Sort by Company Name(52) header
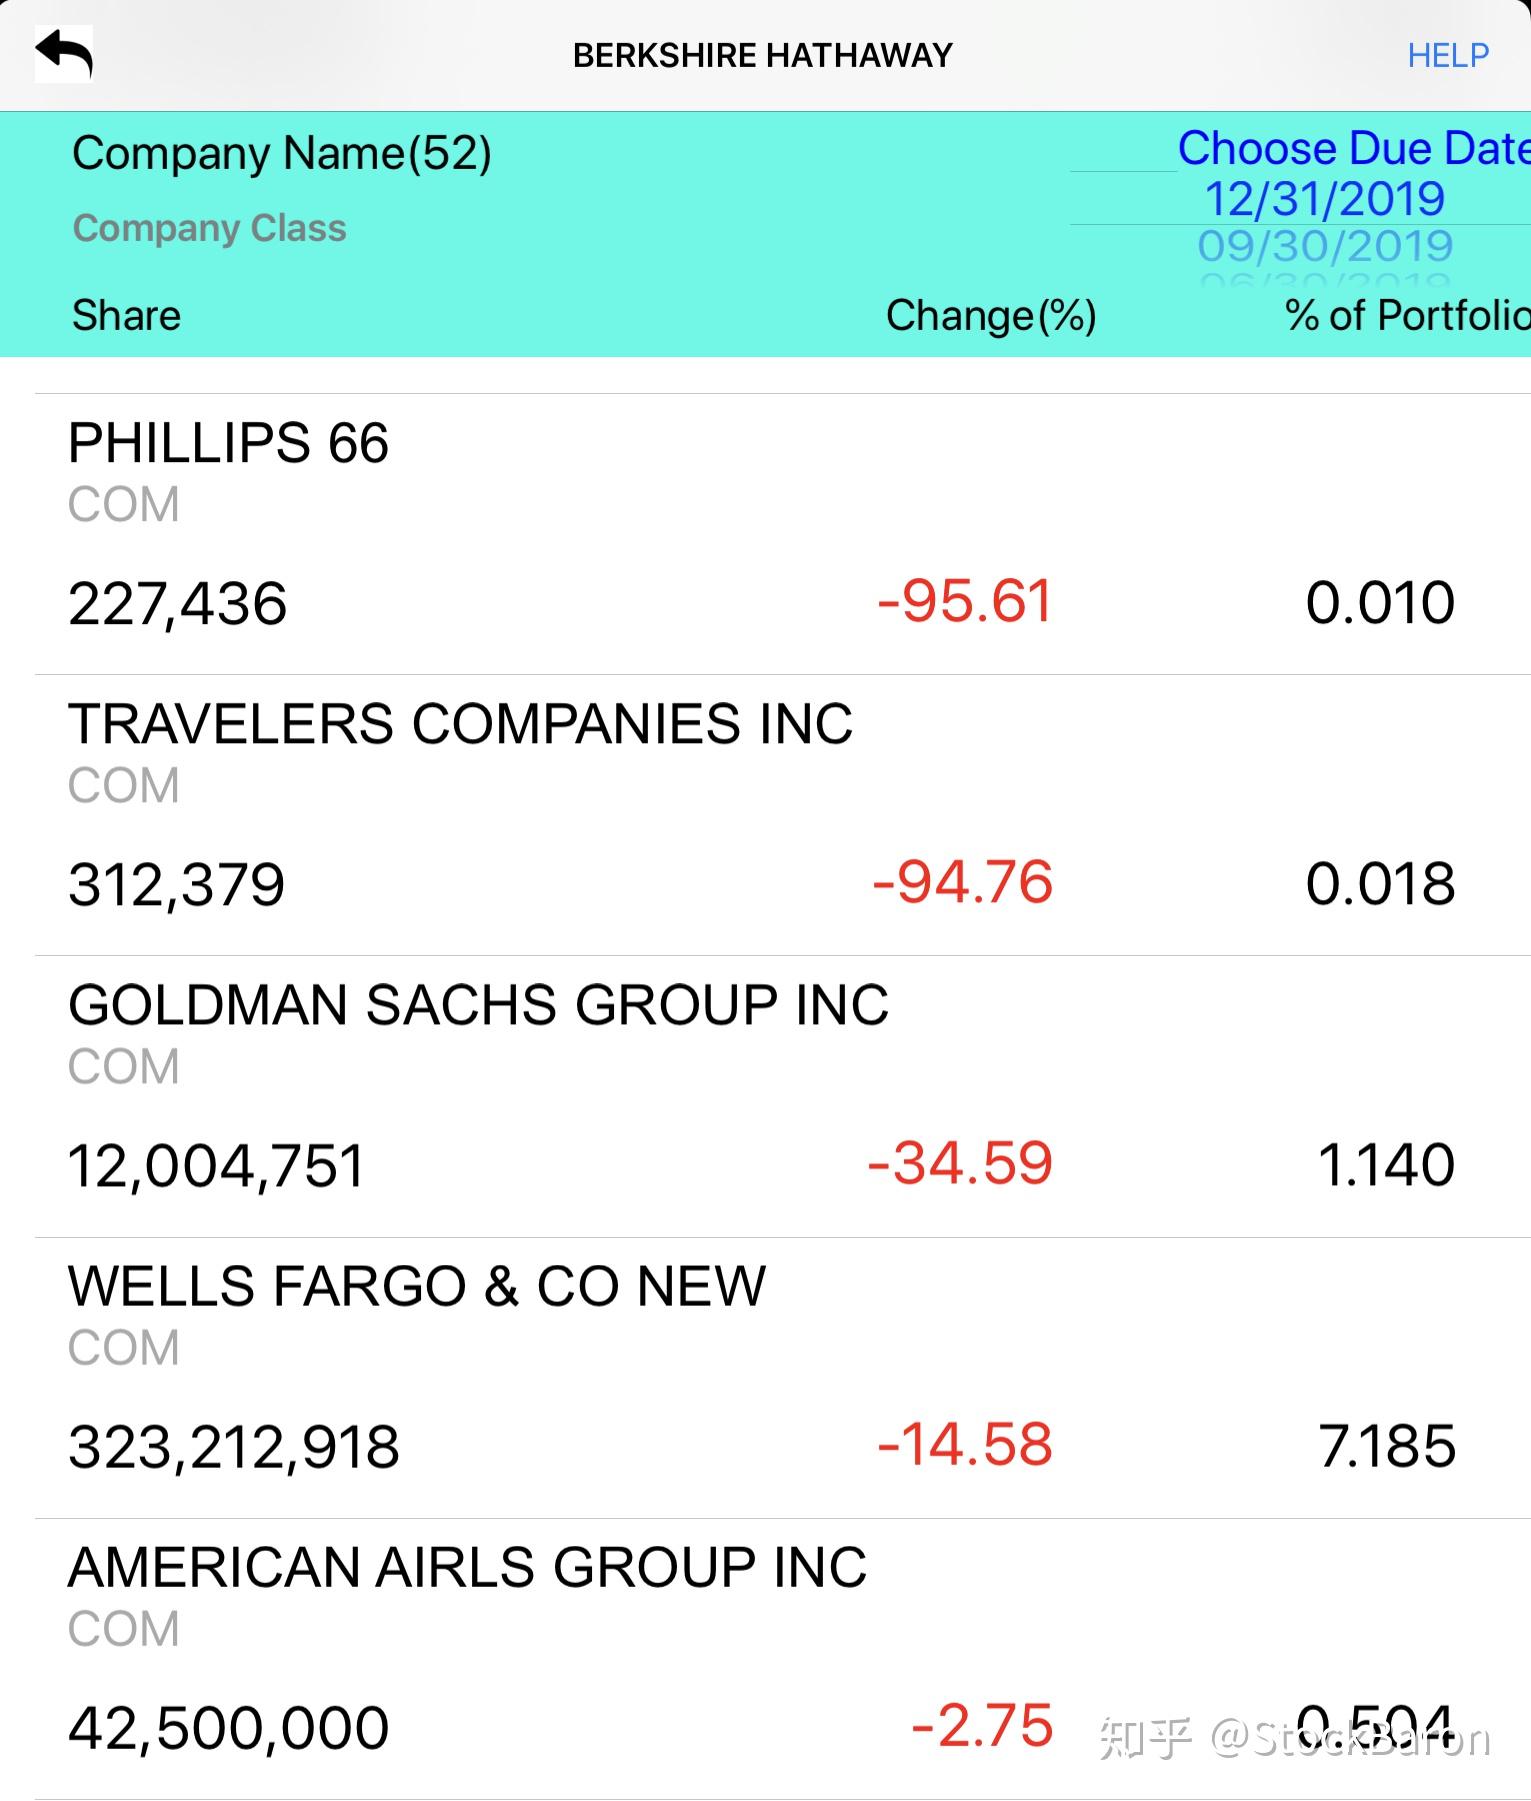 coord(282,154)
